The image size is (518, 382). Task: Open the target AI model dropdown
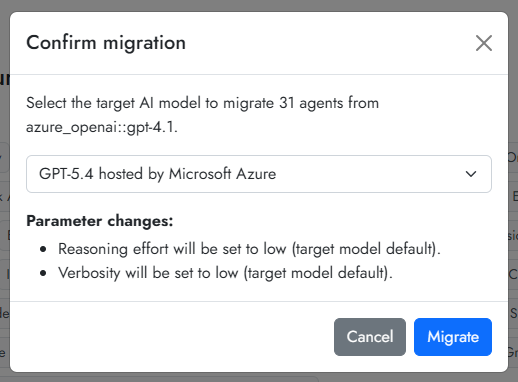[x=259, y=174]
